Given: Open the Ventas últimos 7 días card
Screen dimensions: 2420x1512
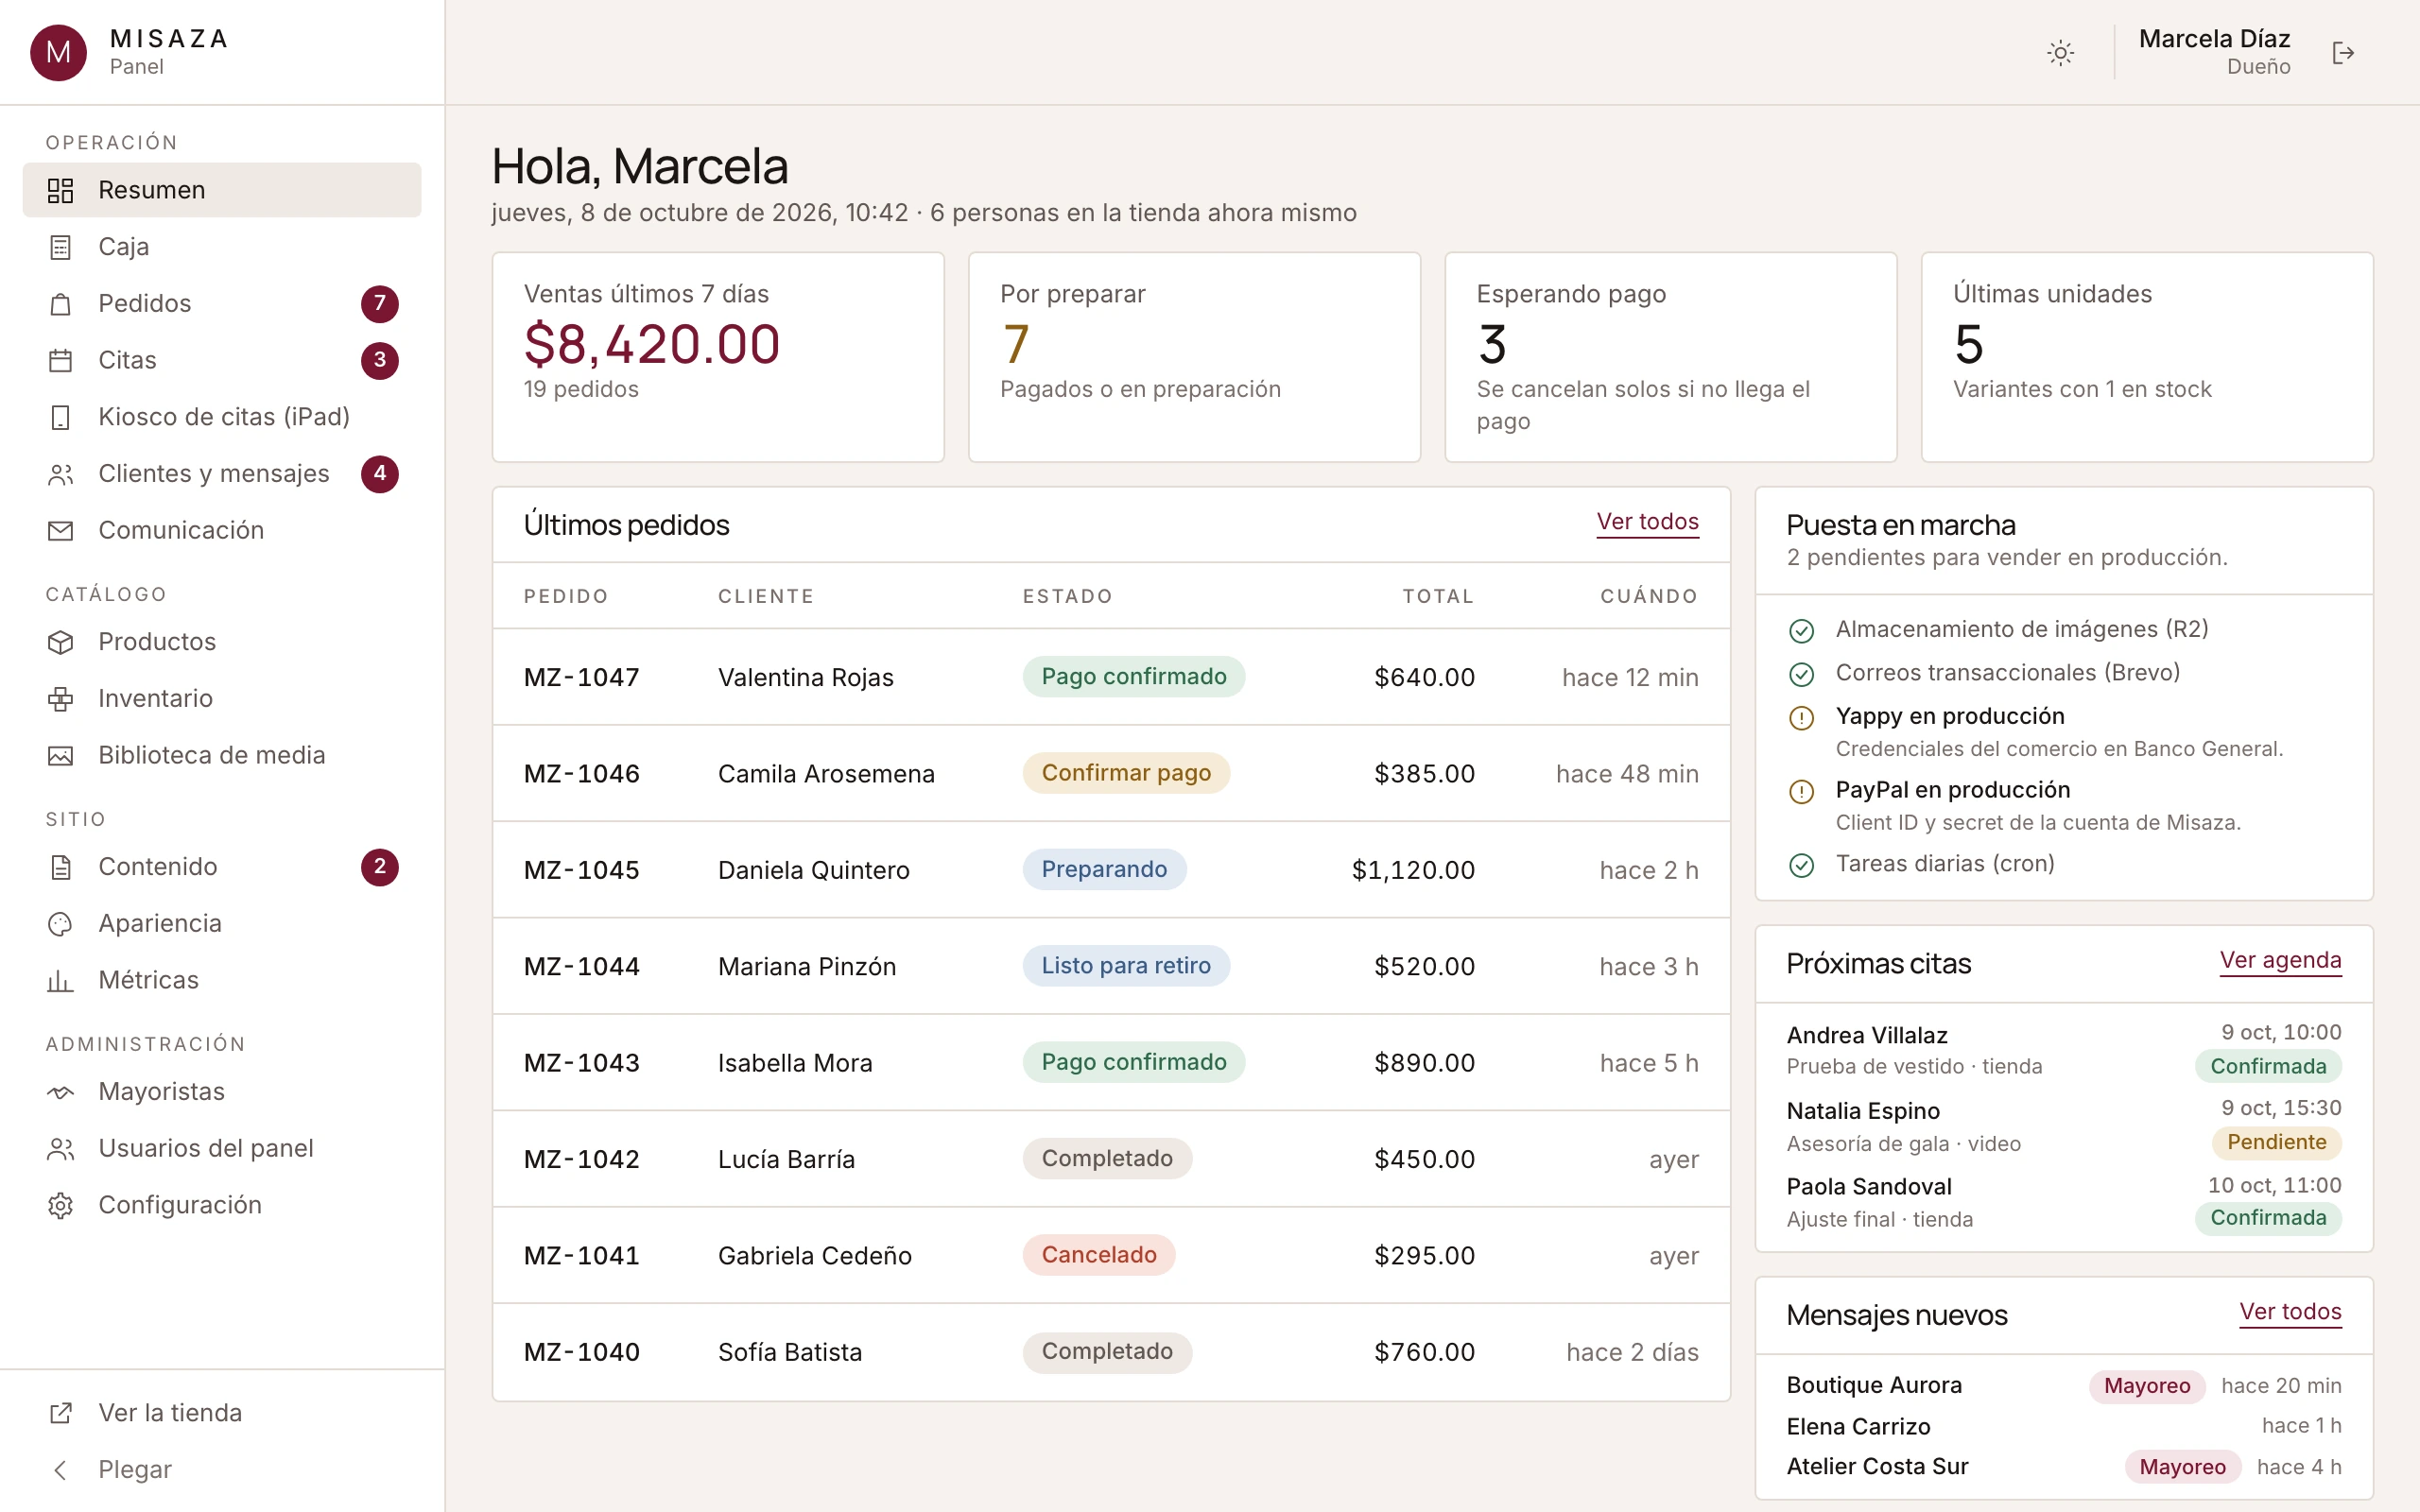Looking at the screenshot, I should (x=718, y=357).
